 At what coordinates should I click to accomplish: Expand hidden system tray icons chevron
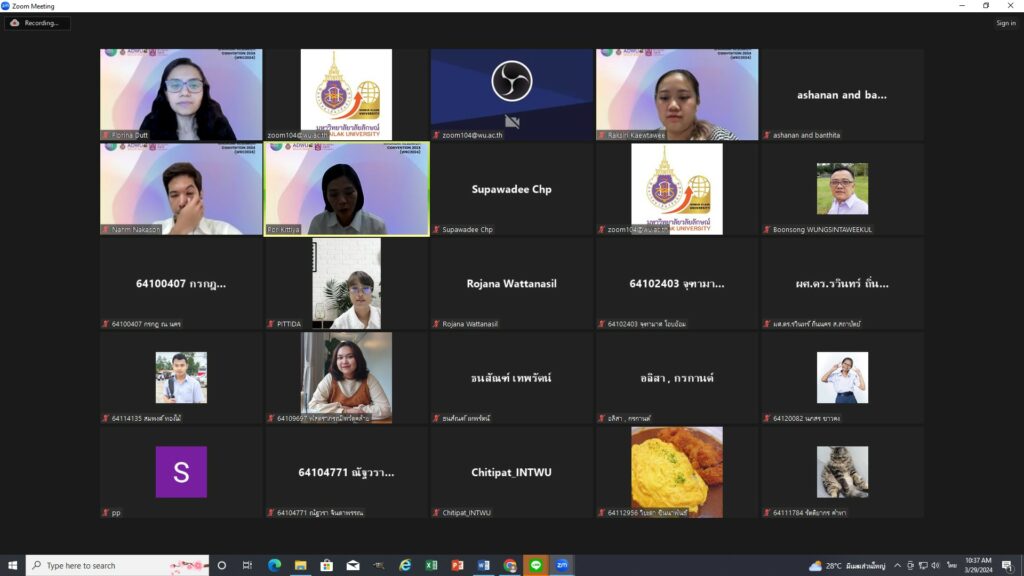897,565
